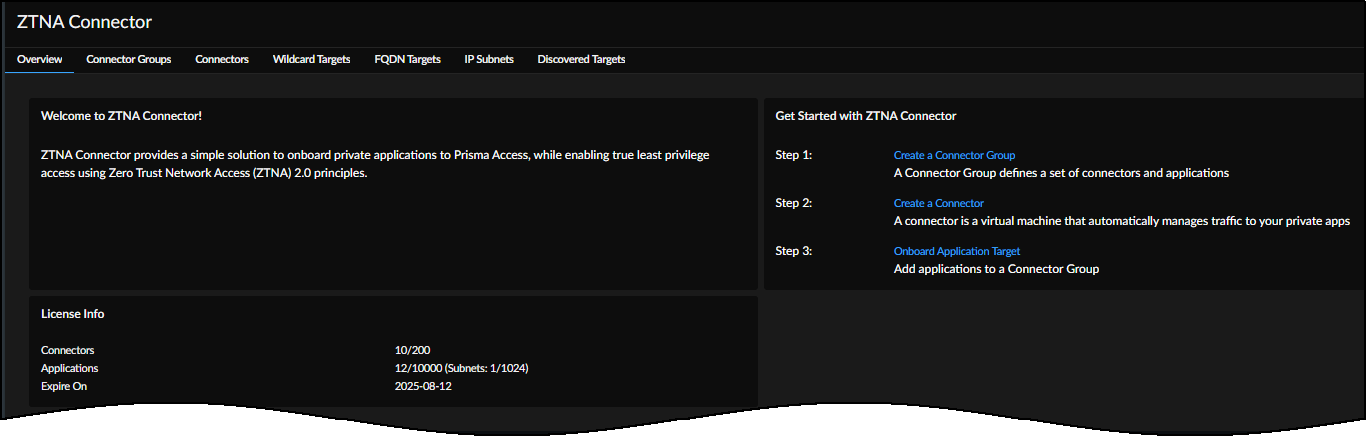Screen dimensions: 1366x437
Task: View the Discovered Targets tab
Action: (x=581, y=59)
